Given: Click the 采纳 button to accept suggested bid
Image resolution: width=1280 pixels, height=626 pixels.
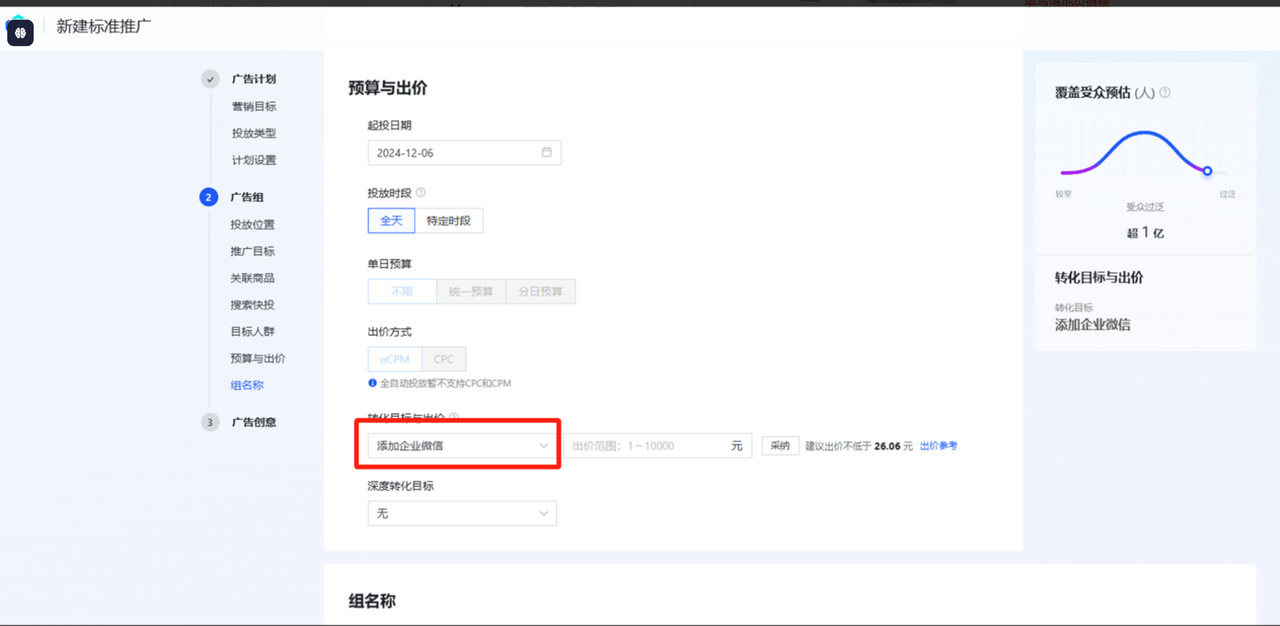Looking at the screenshot, I should tap(779, 446).
